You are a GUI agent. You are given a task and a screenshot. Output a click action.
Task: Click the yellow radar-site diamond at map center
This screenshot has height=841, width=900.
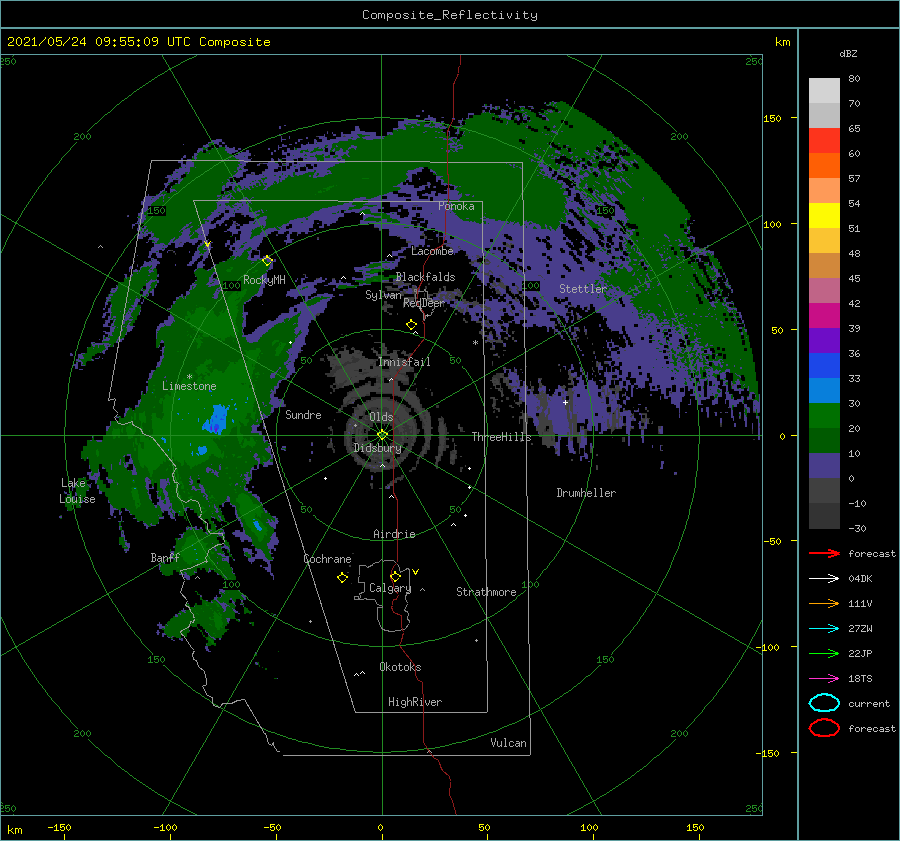pos(382,435)
